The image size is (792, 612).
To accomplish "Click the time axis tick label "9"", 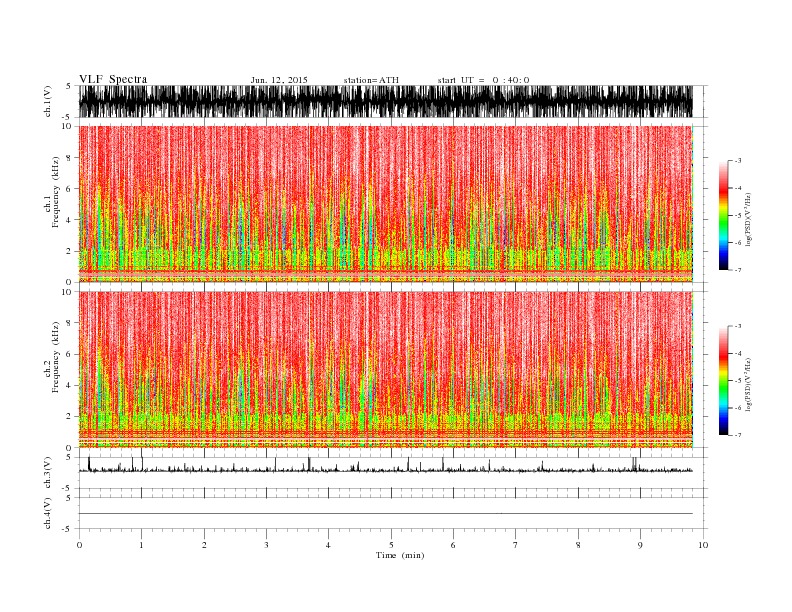I will (x=640, y=545).
